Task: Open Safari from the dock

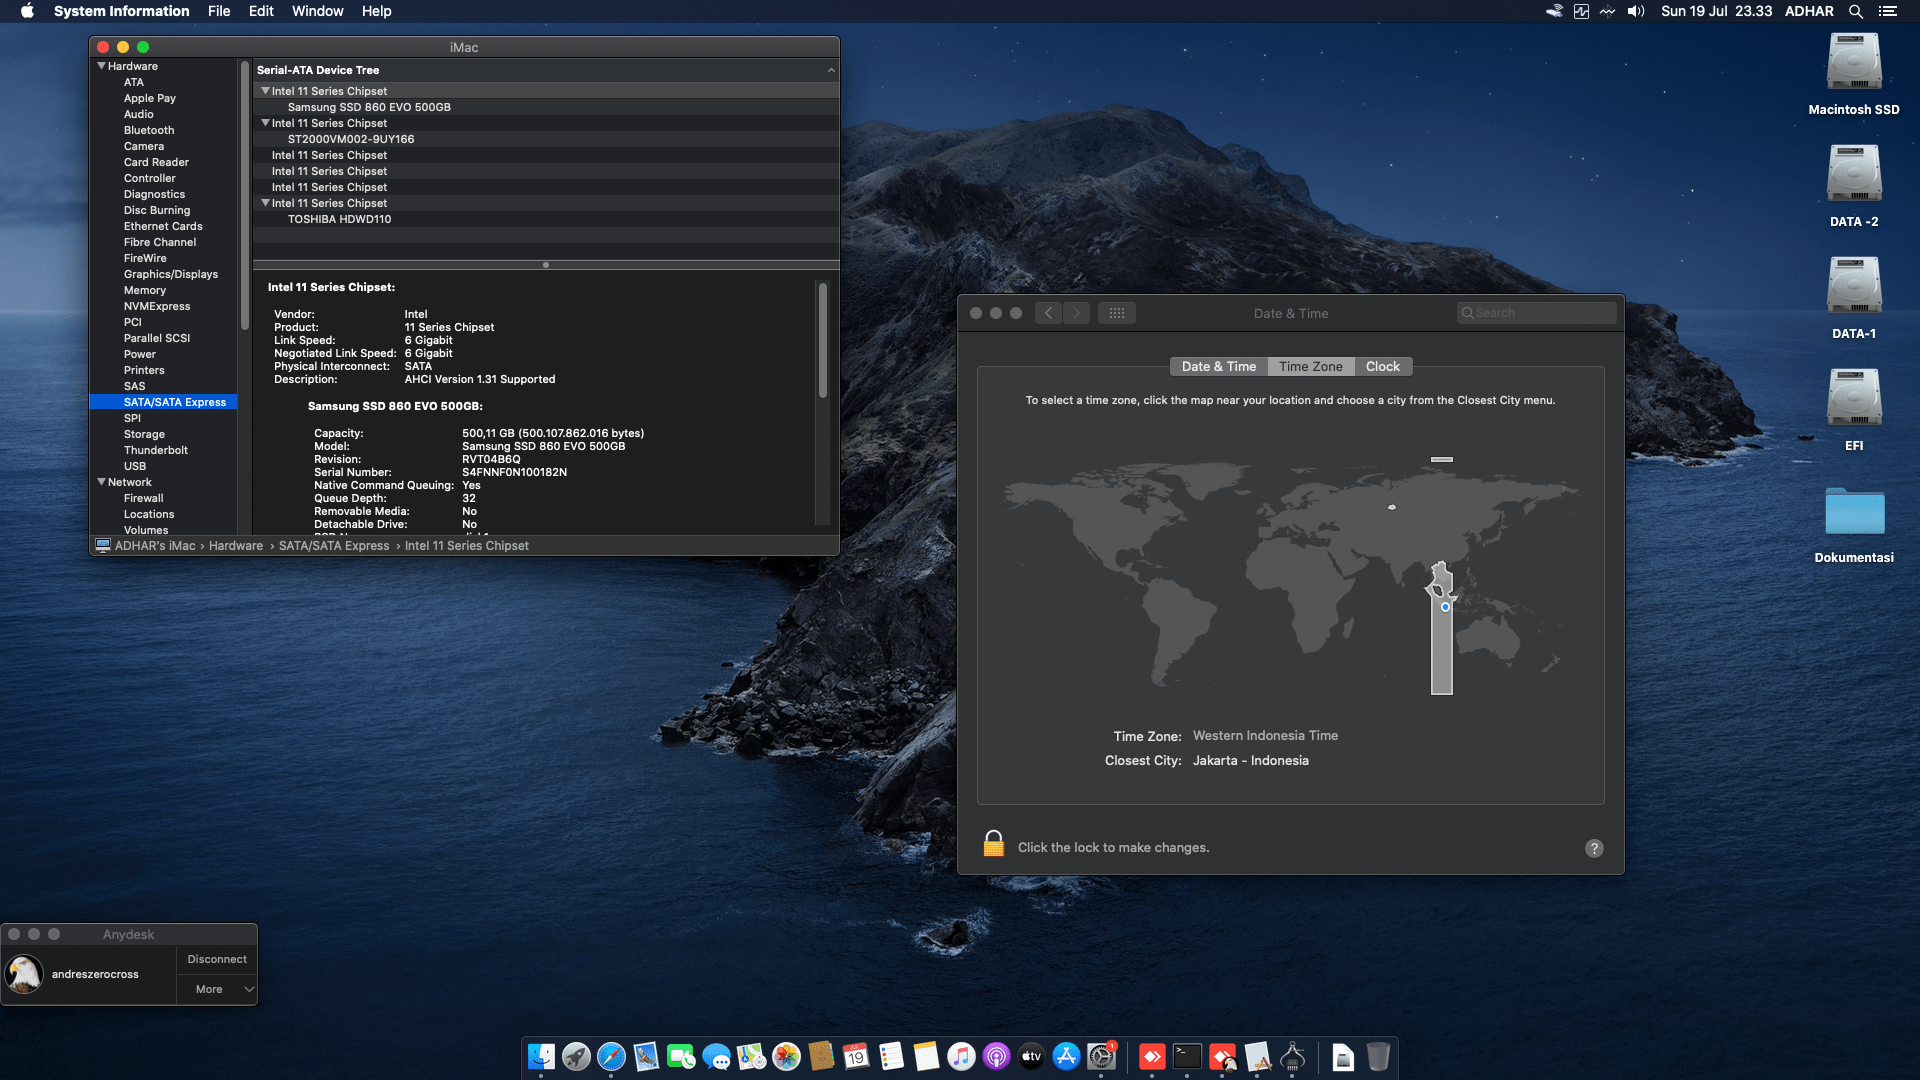Action: coord(611,1056)
